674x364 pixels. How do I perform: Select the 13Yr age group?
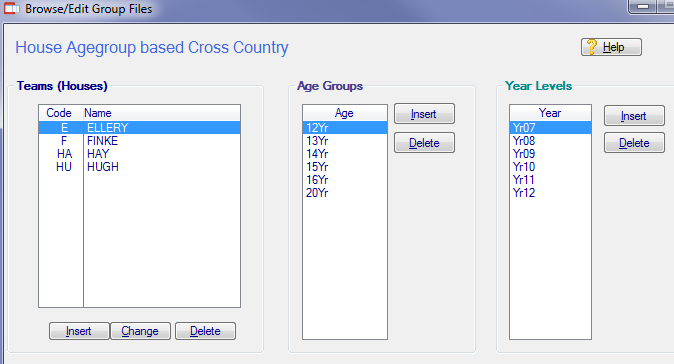[x=345, y=141]
